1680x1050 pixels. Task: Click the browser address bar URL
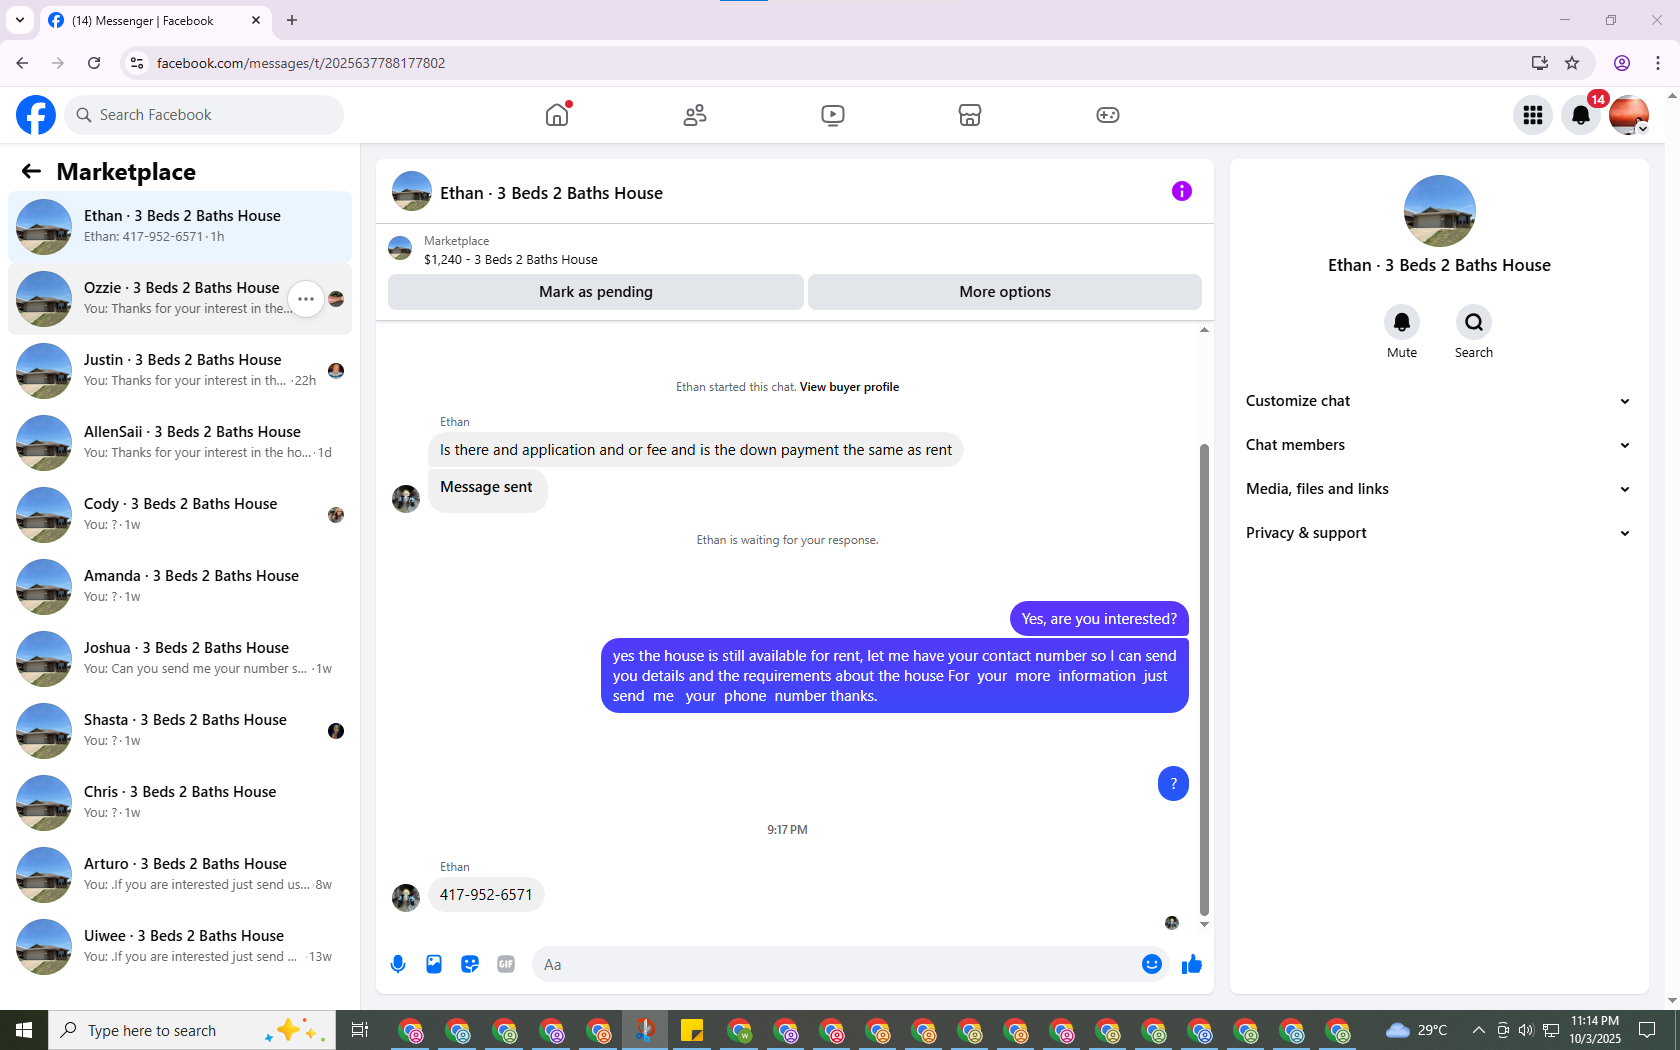click(x=301, y=63)
